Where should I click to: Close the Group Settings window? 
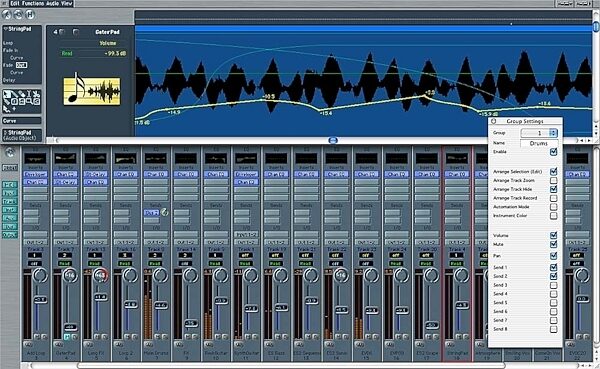493,121
